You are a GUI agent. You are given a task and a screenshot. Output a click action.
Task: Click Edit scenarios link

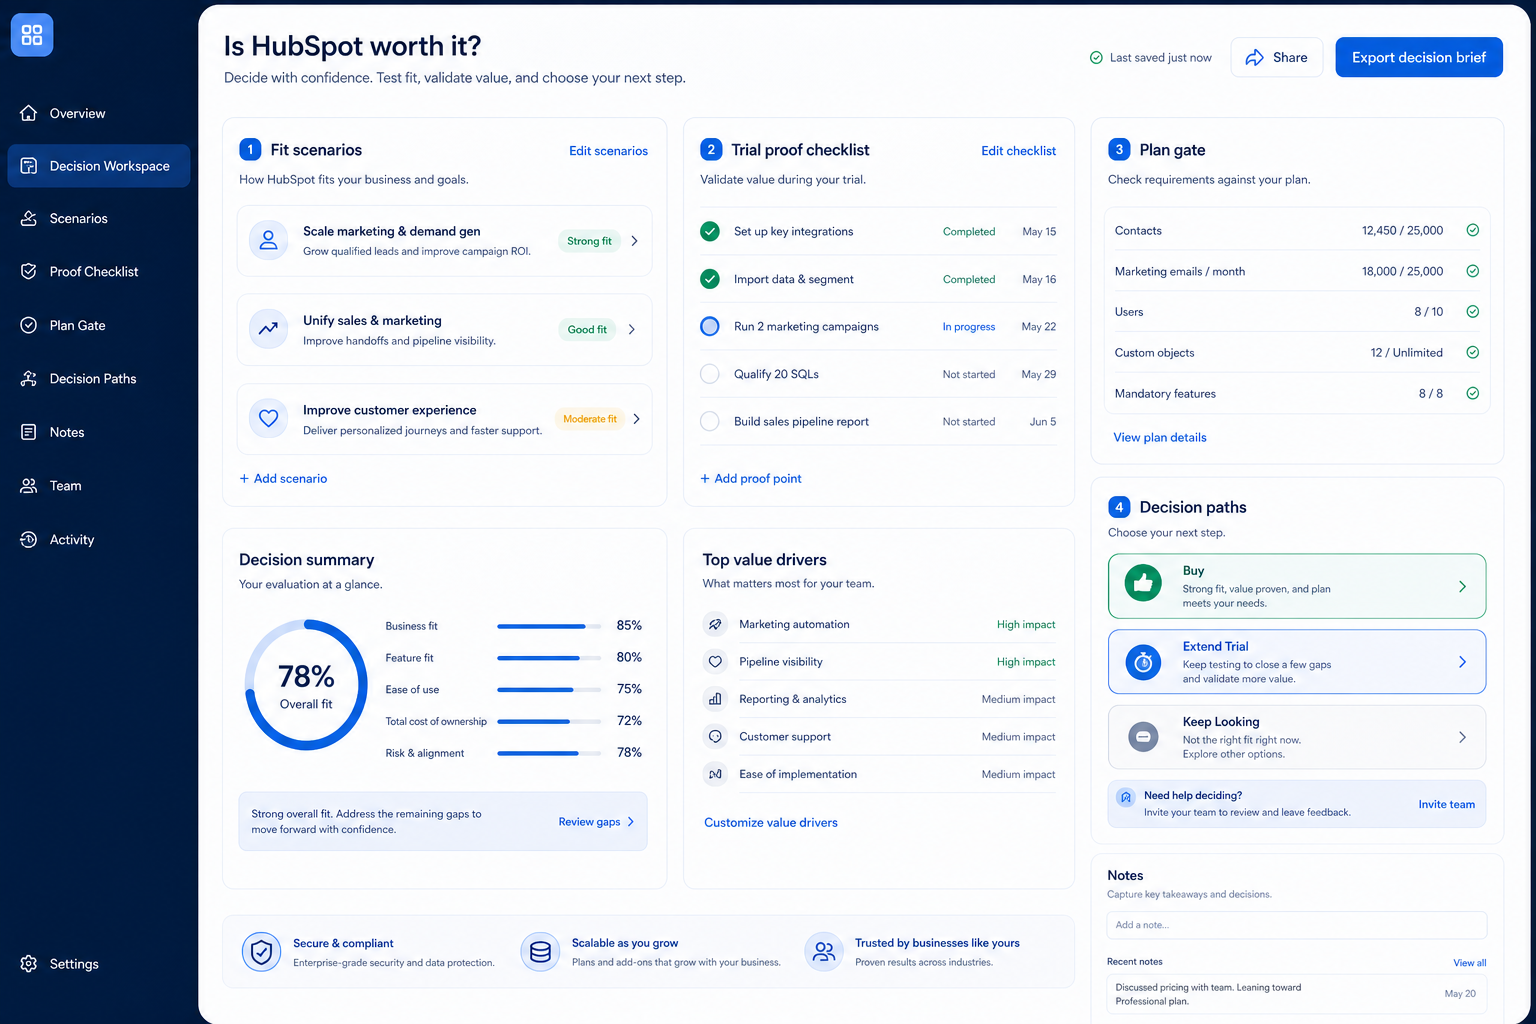(608, 151)
